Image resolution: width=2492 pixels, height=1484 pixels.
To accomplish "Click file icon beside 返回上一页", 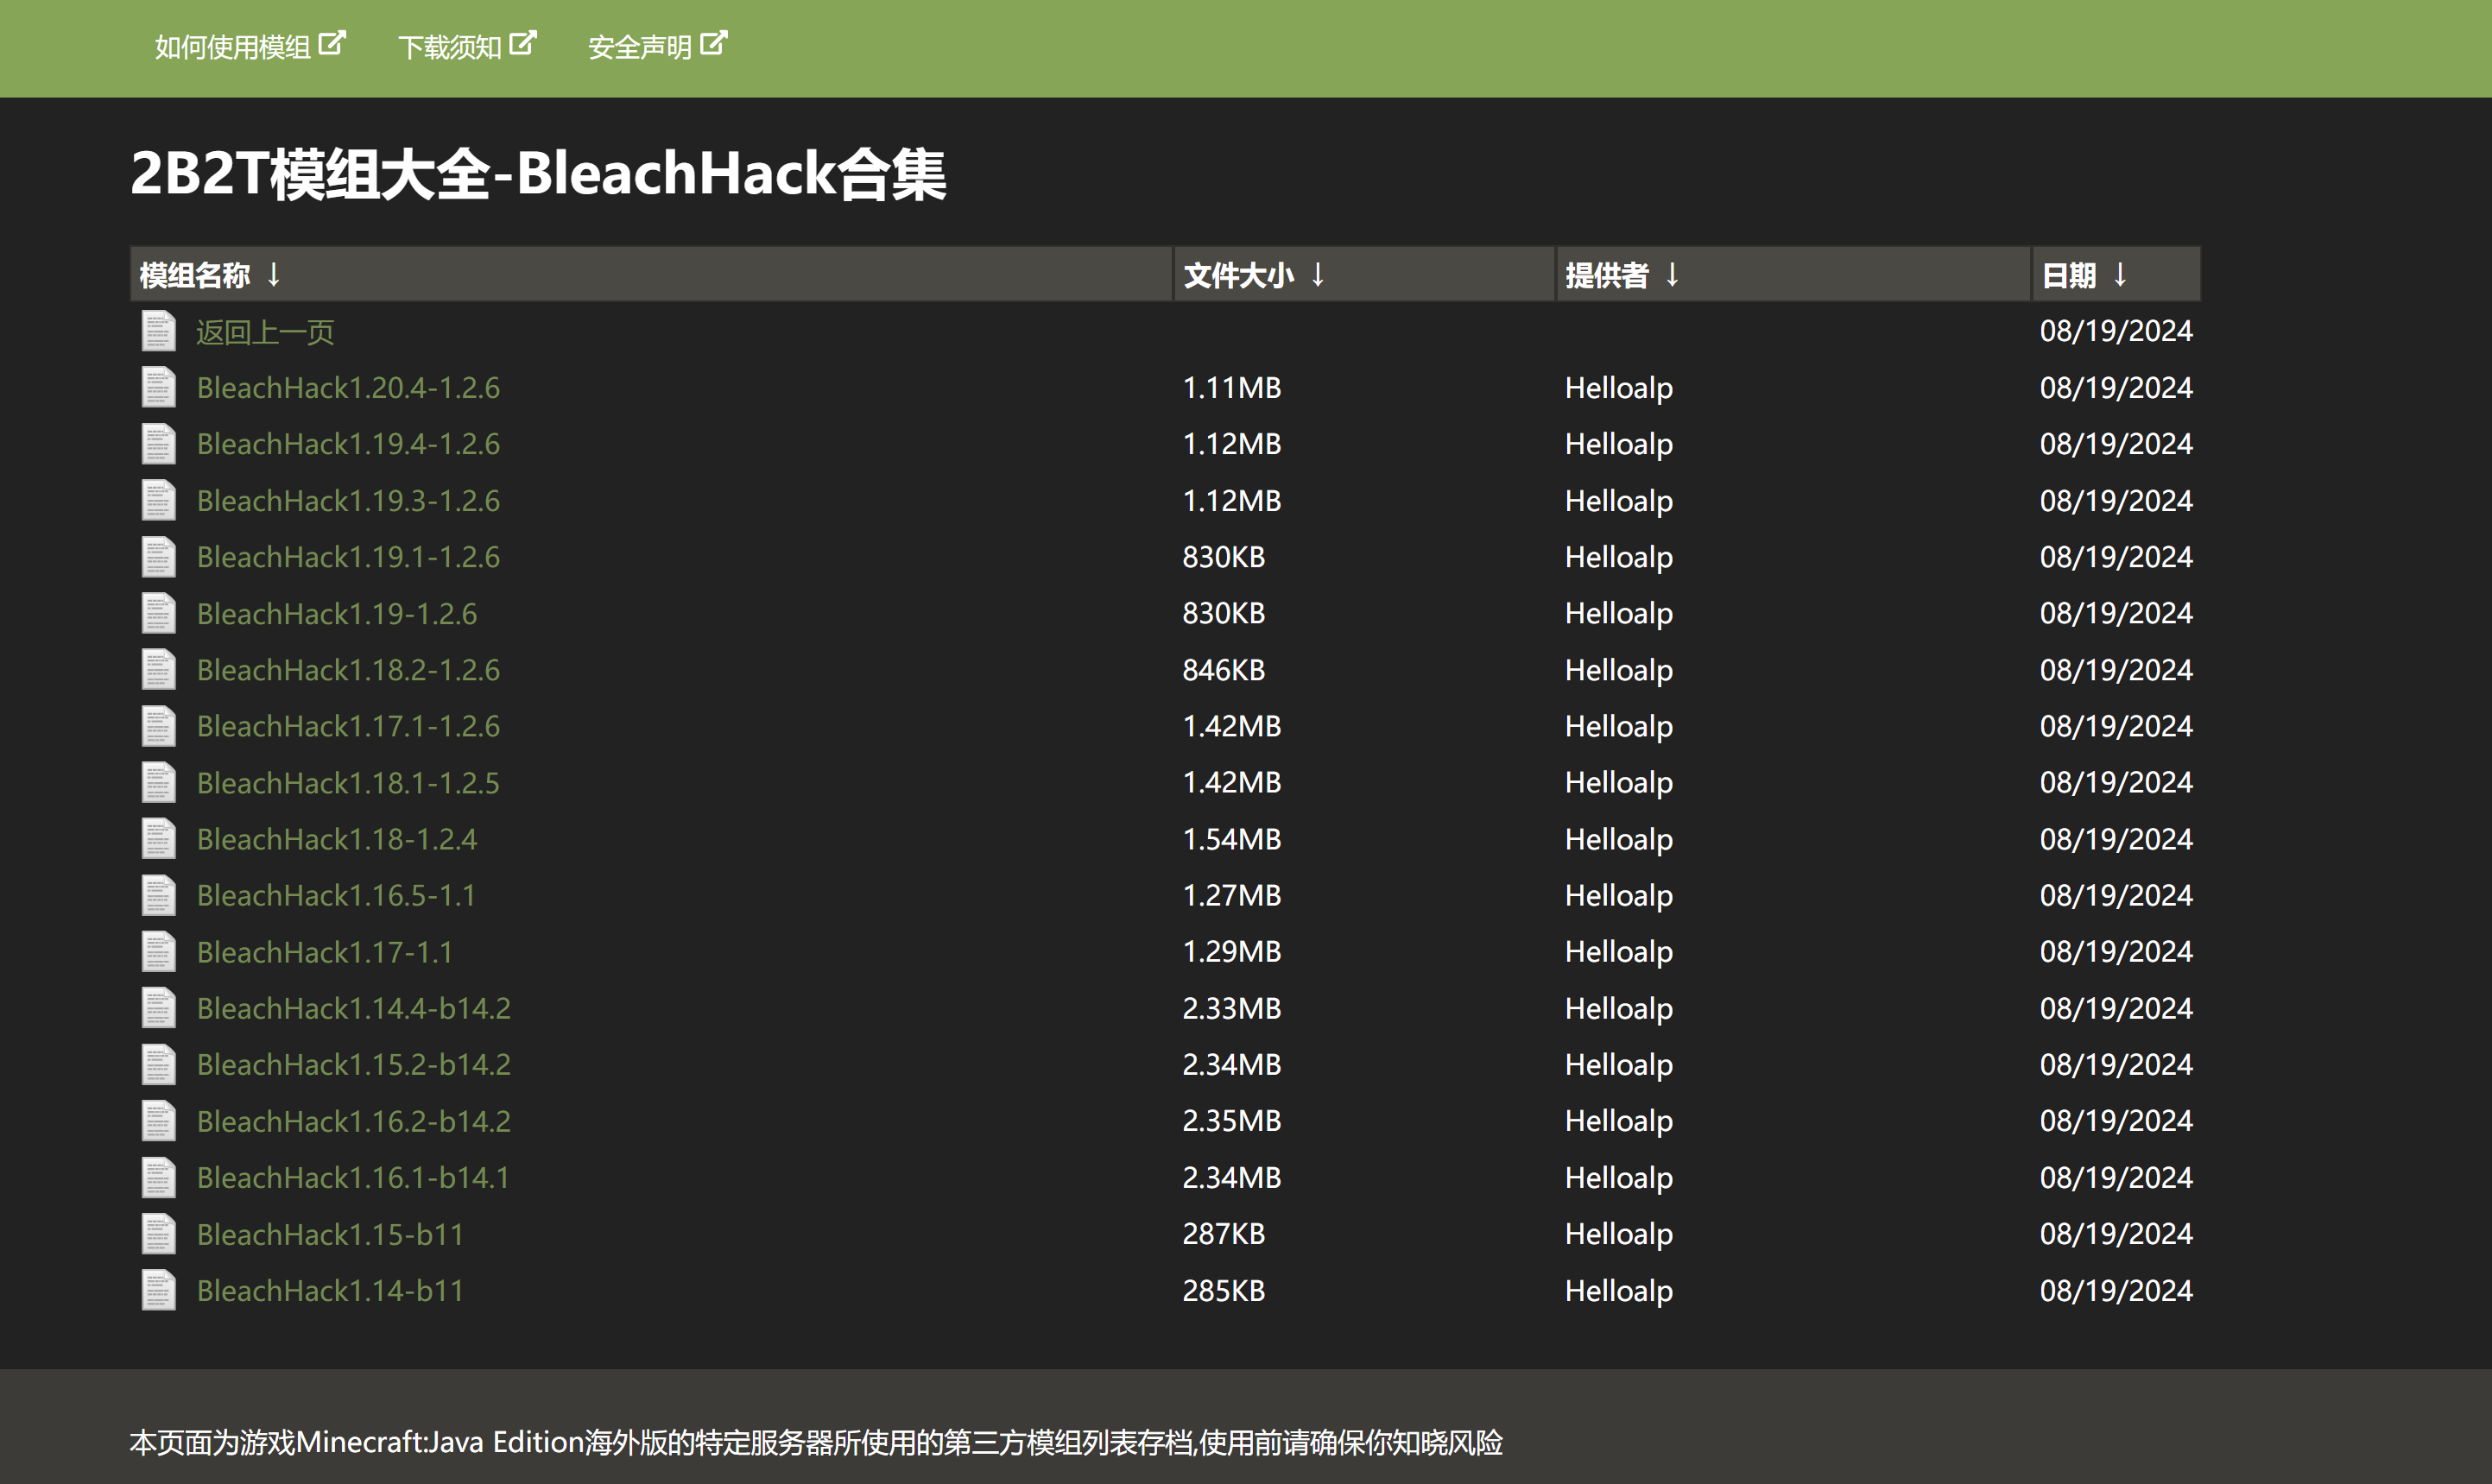I will click(x=158, y=331).
